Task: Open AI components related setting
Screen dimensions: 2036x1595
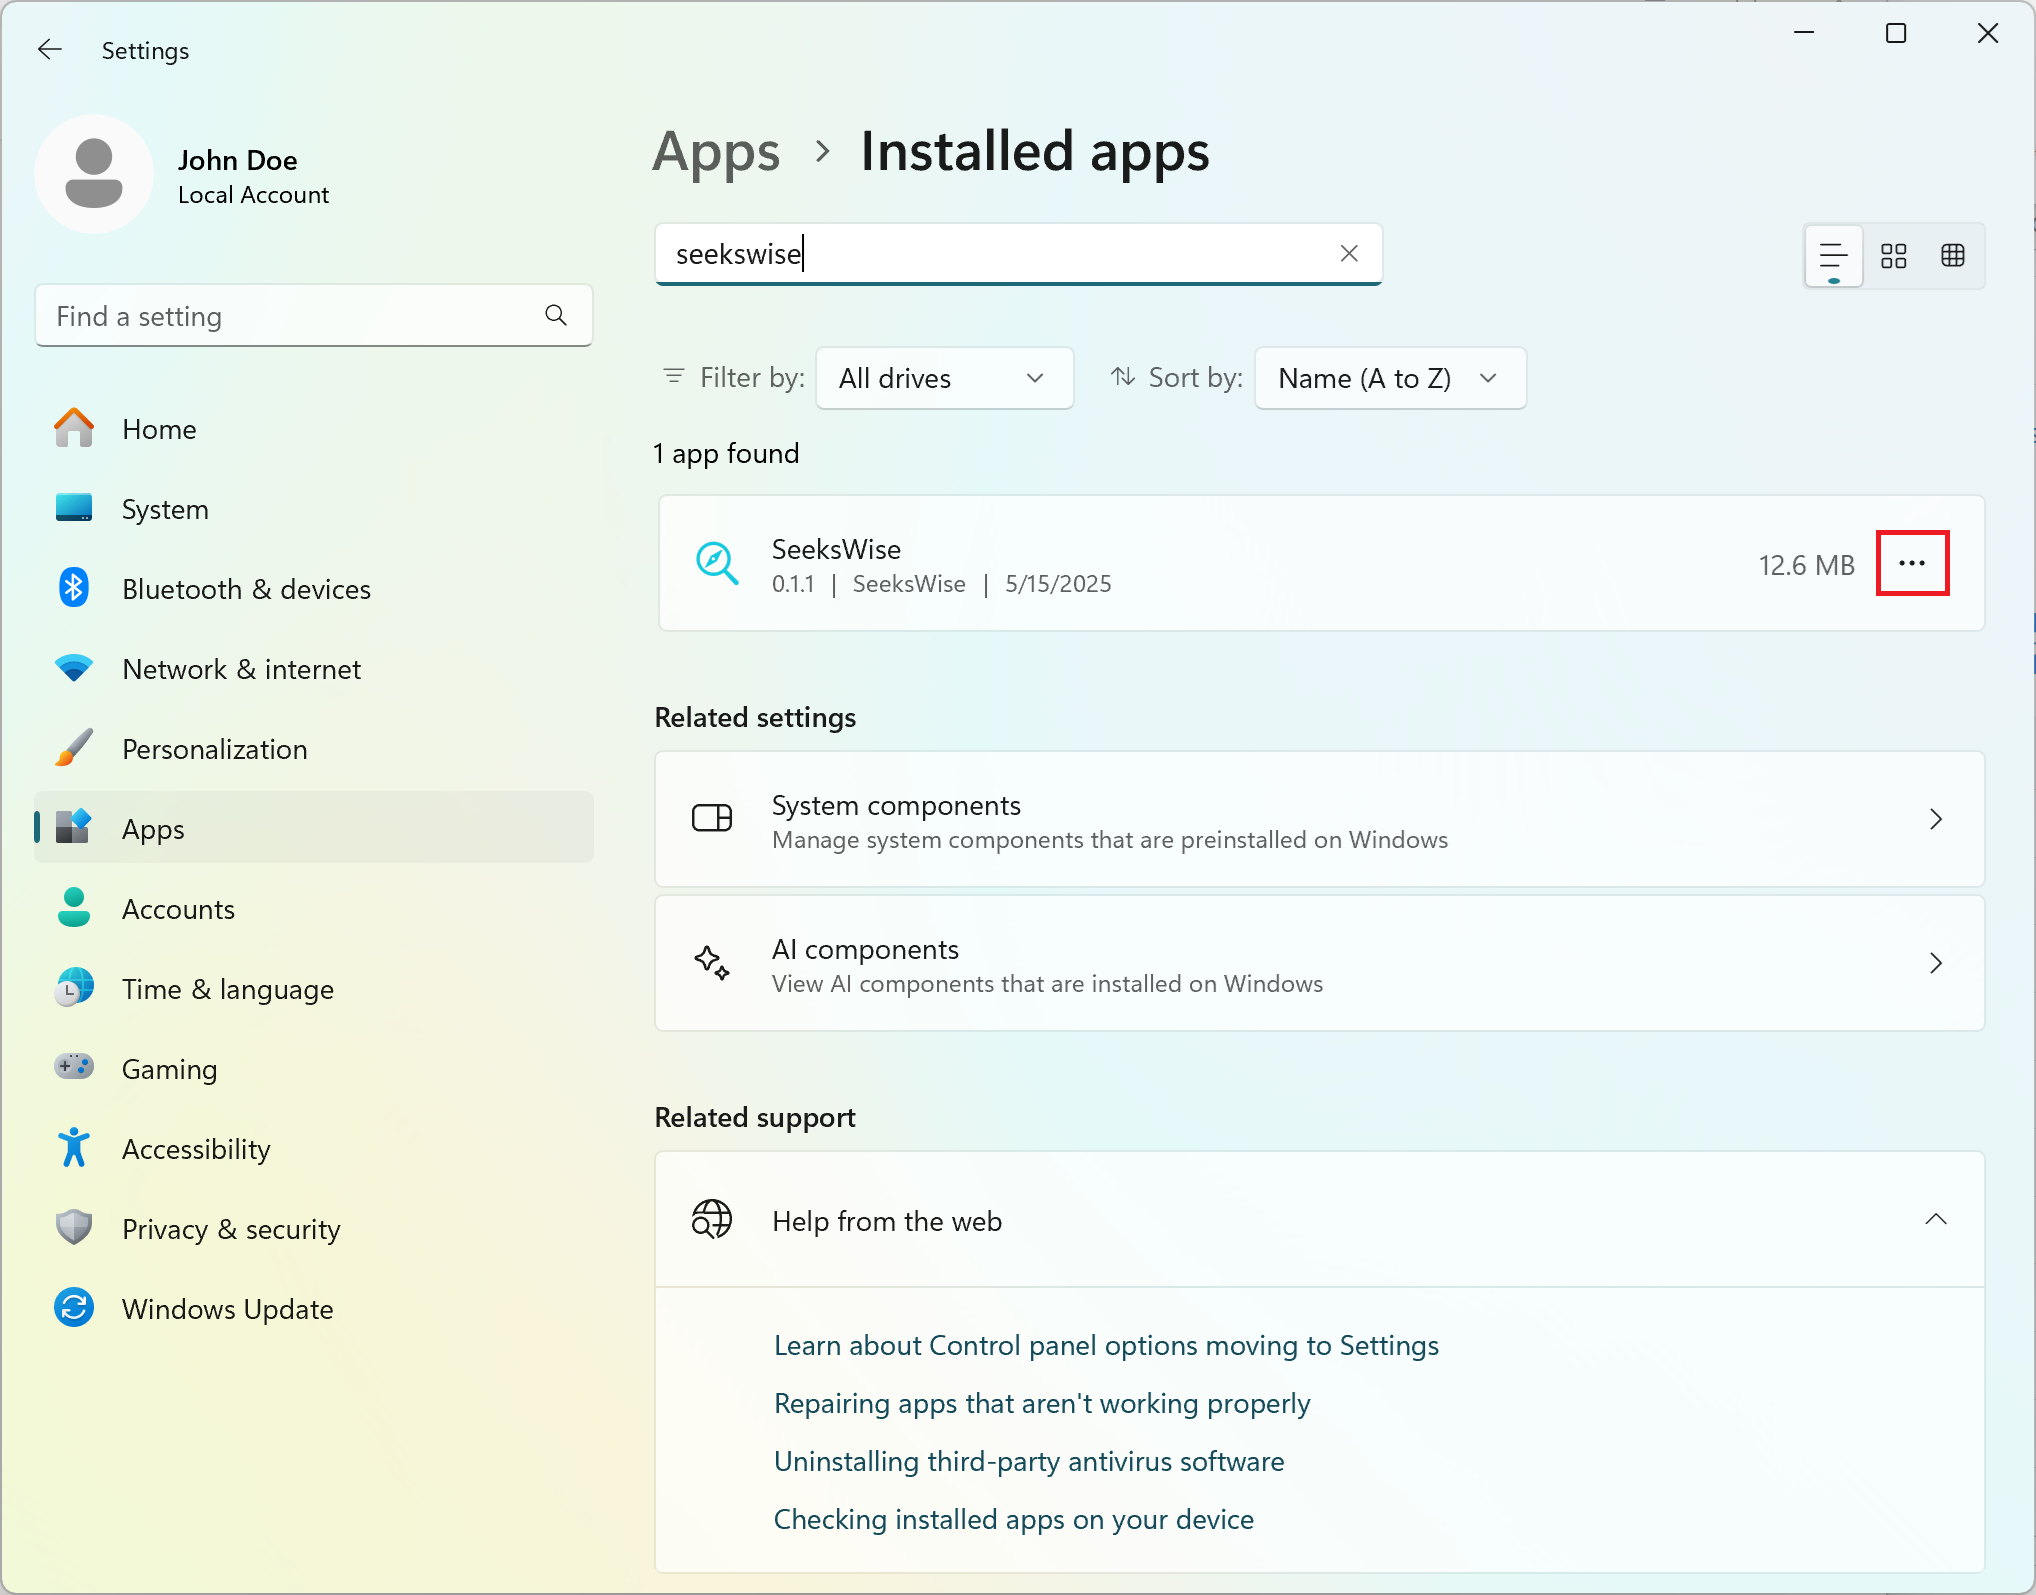Action: coord(1319,963)
